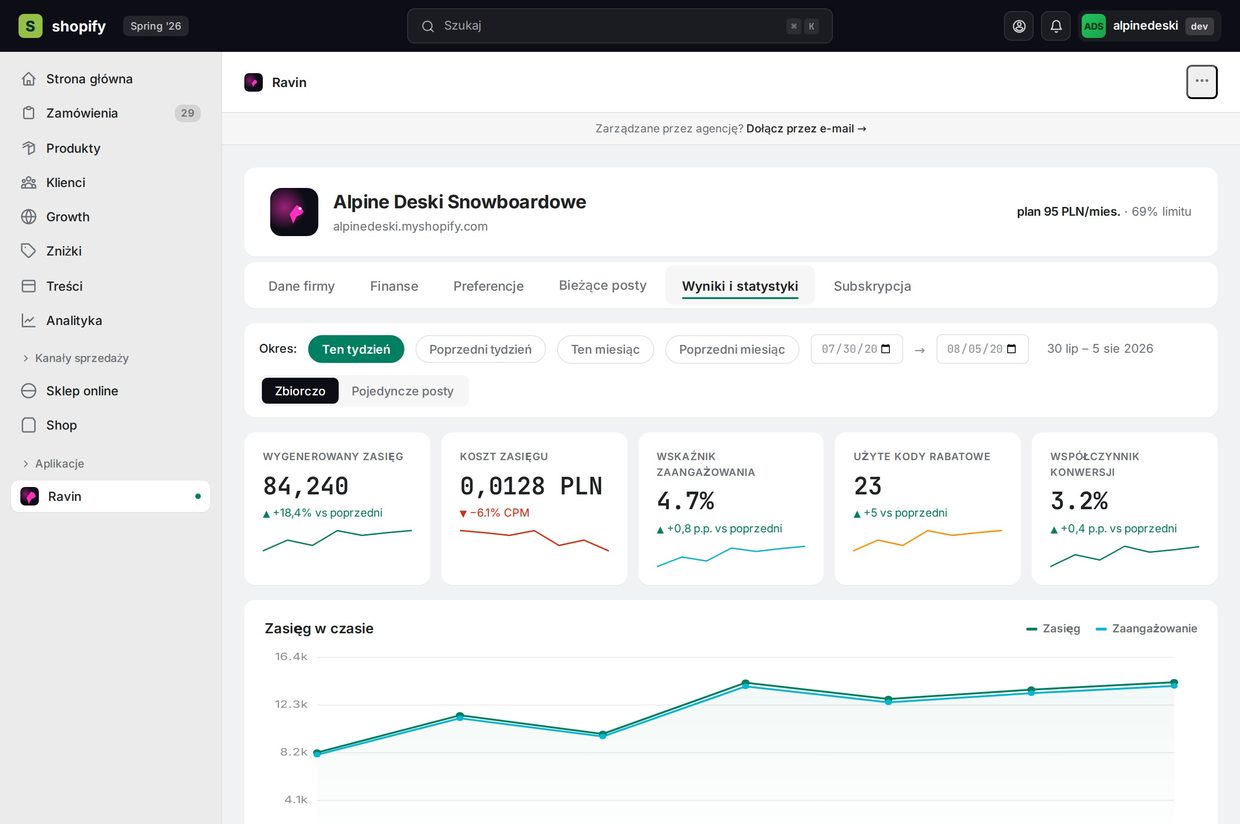Click the Zamówienia orders icon
The width and height of the screenshot is (1240, 824).
point(29,113)
